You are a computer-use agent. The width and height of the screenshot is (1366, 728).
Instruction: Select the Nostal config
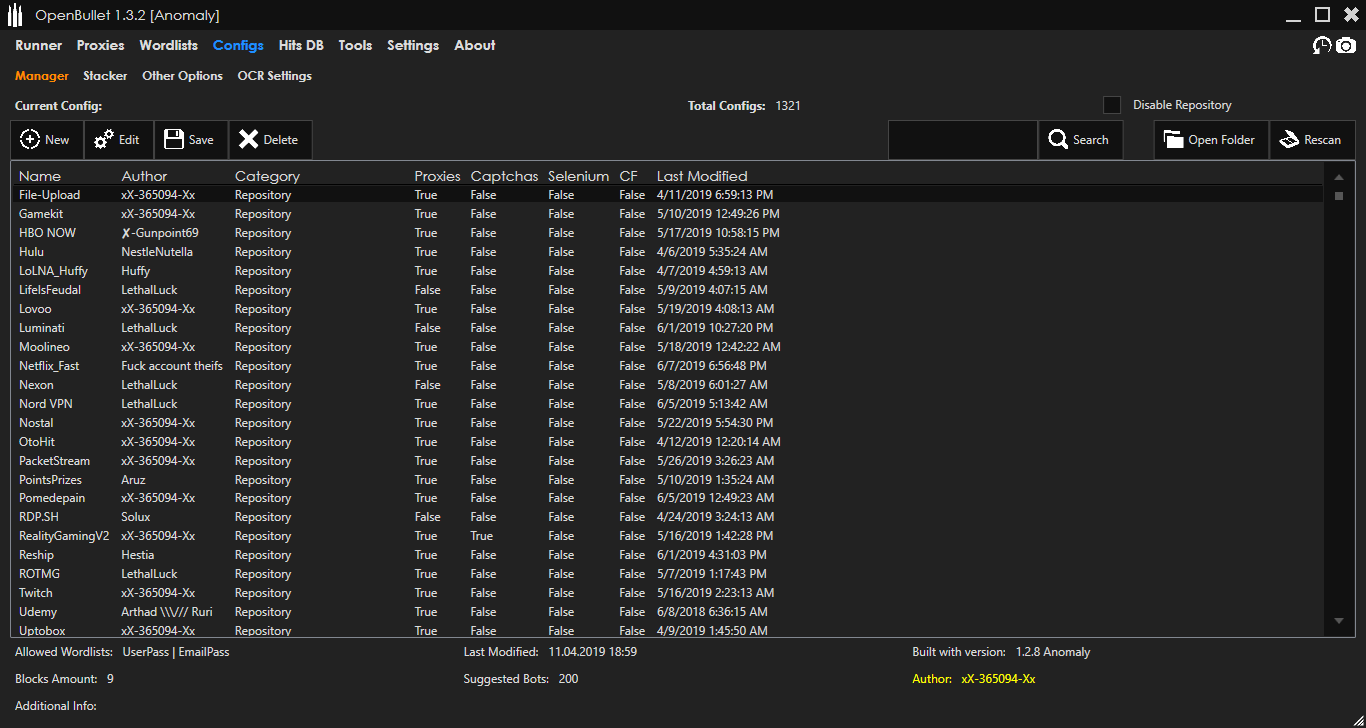click(x=669, y=423)
